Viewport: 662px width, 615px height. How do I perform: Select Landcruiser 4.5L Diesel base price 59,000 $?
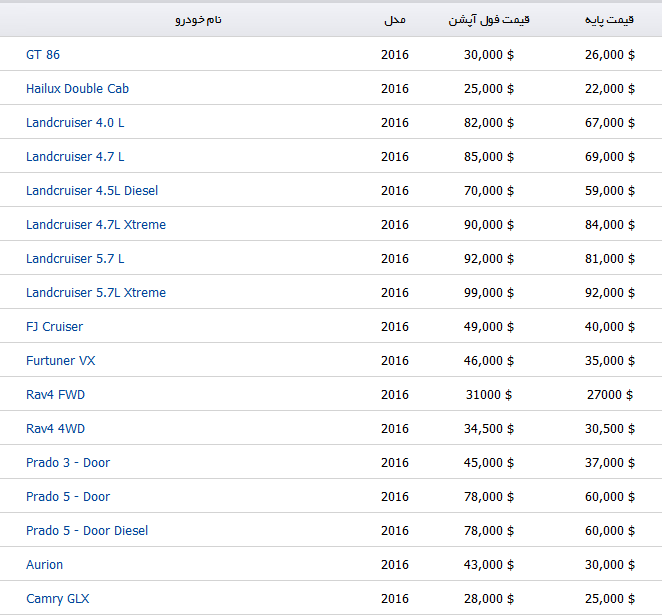[x=610, y=190]
